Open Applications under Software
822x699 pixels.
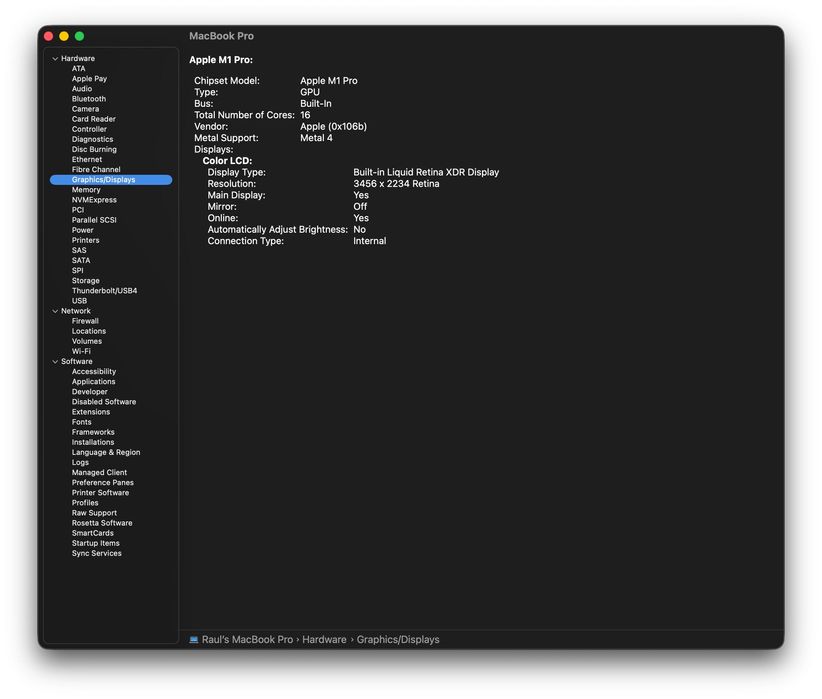coord(93,382)
